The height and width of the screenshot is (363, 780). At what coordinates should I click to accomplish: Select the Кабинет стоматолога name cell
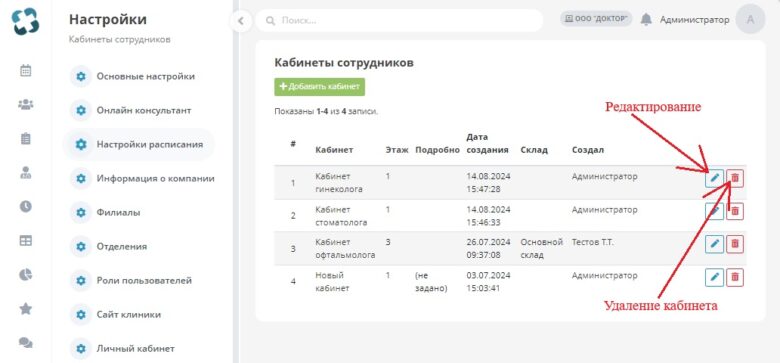[x=341, y=216]
